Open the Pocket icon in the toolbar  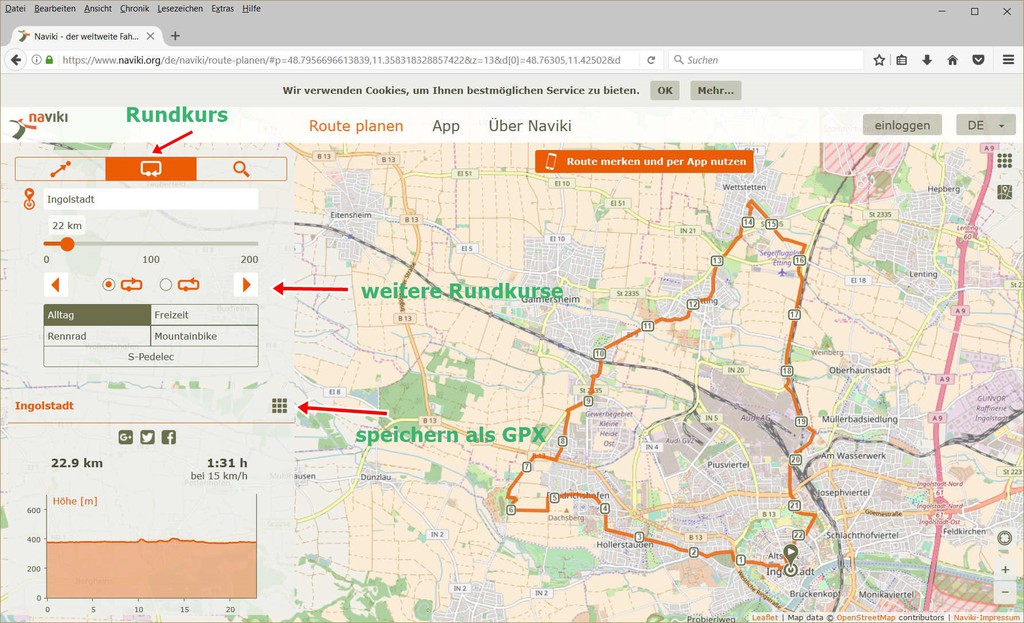(x=978, y=60)
